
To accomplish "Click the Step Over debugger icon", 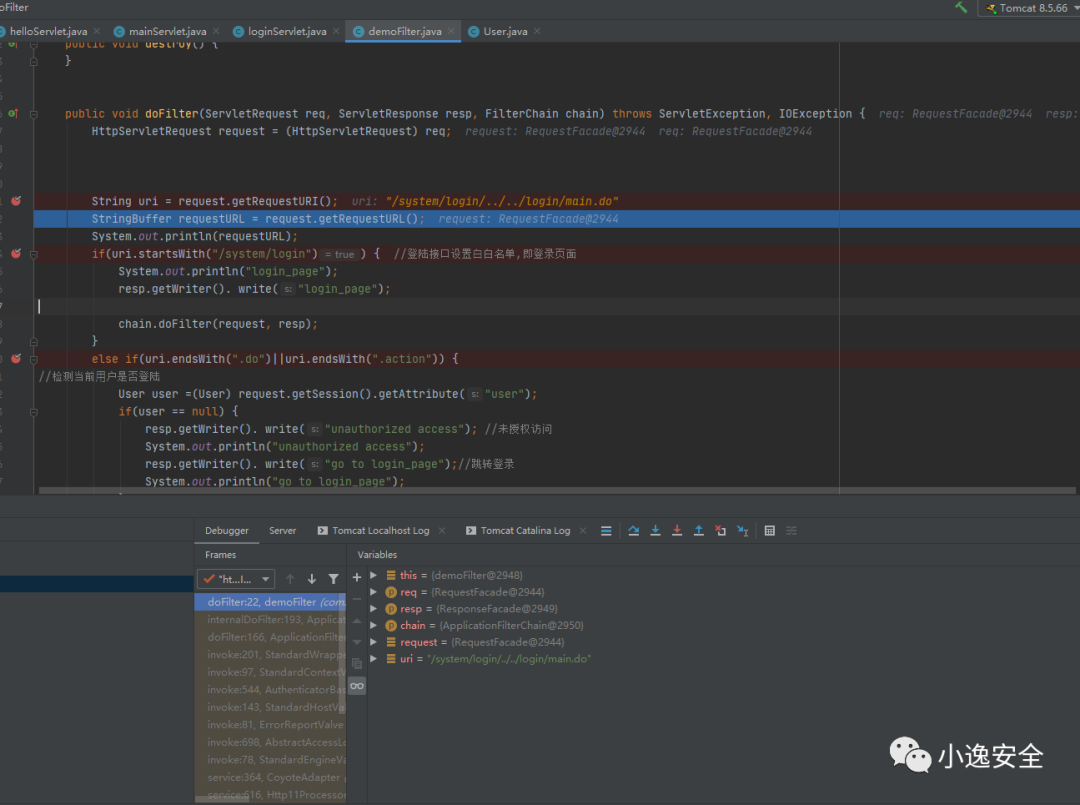I will (634, 530).
